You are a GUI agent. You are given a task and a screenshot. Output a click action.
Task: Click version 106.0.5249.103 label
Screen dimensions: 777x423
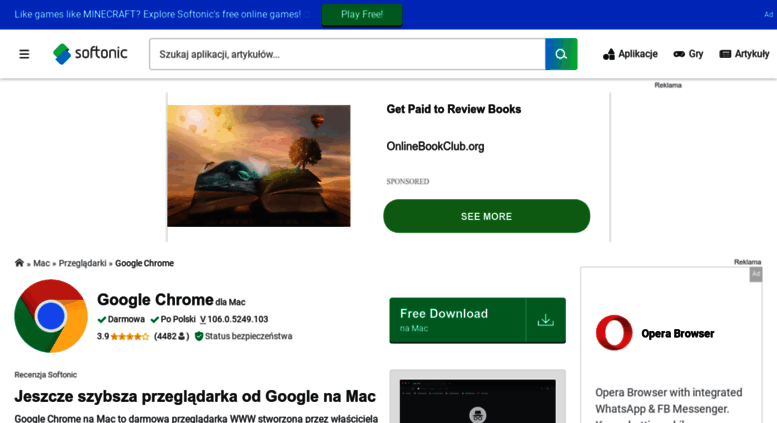234,319
